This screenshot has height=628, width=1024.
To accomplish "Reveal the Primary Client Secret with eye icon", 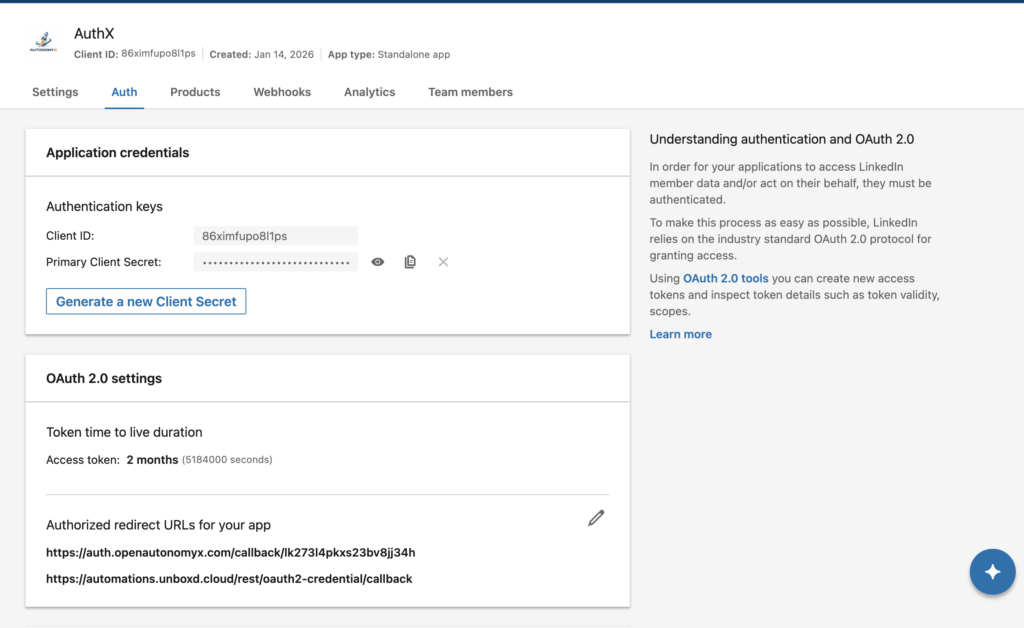I will 378,262.
